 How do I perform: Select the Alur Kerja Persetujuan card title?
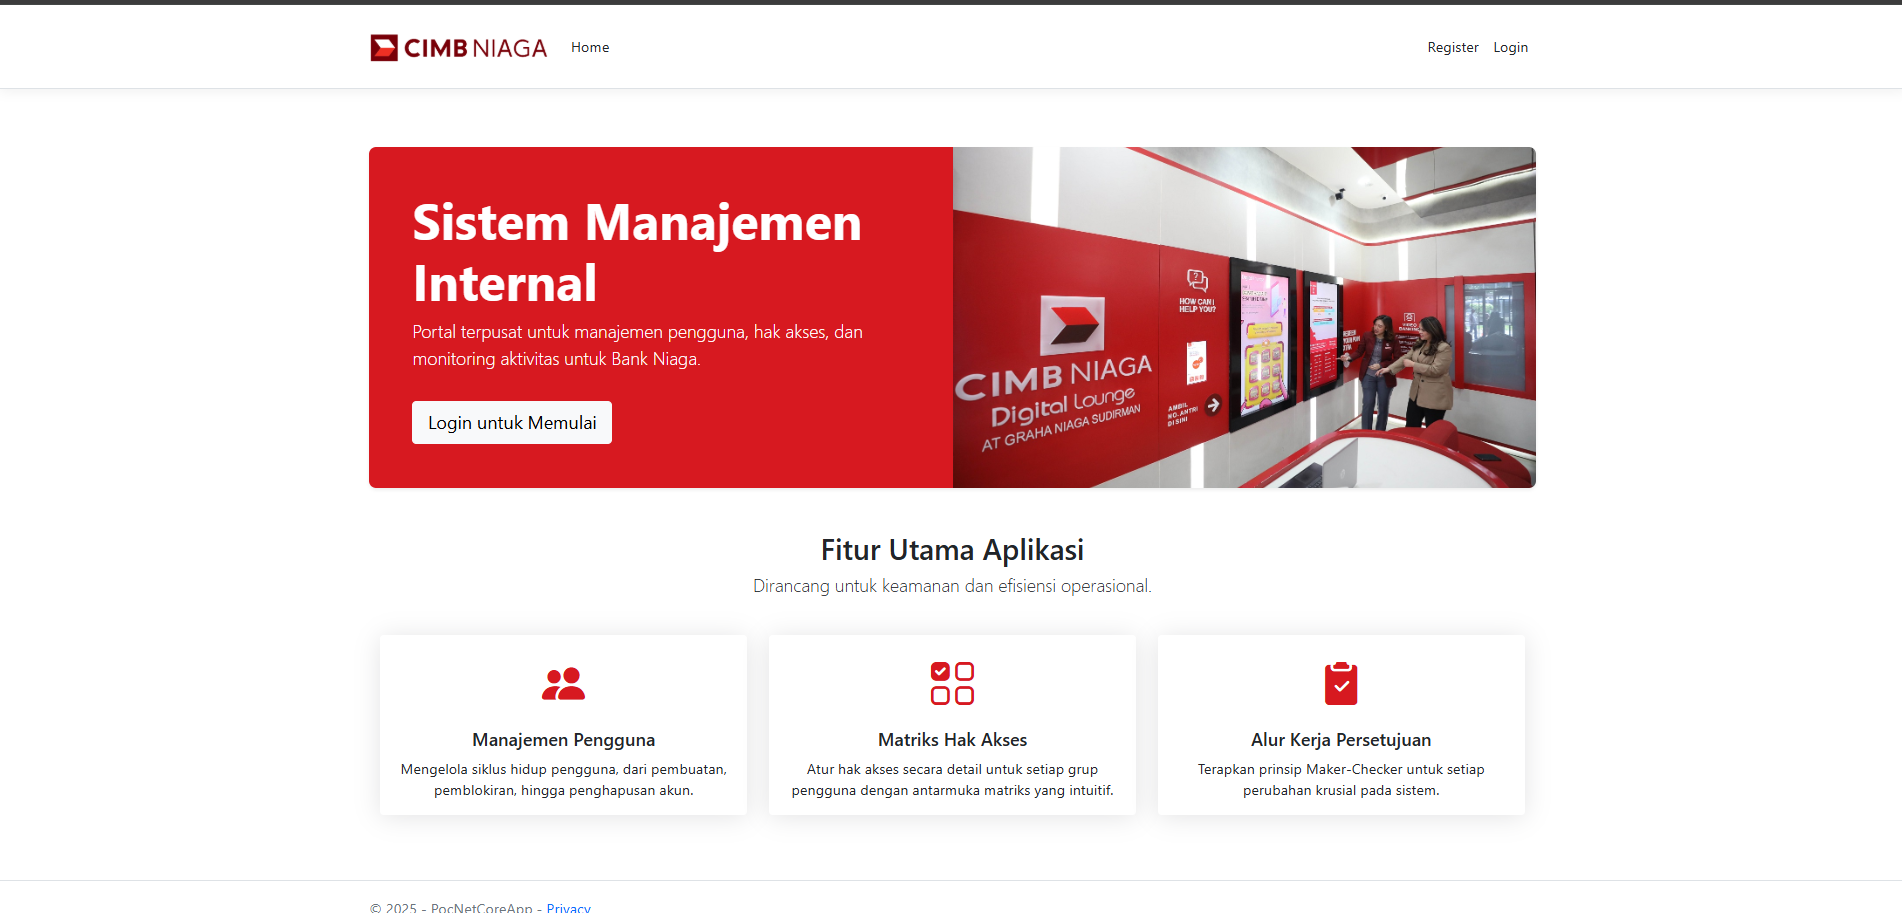(1341, 740)
